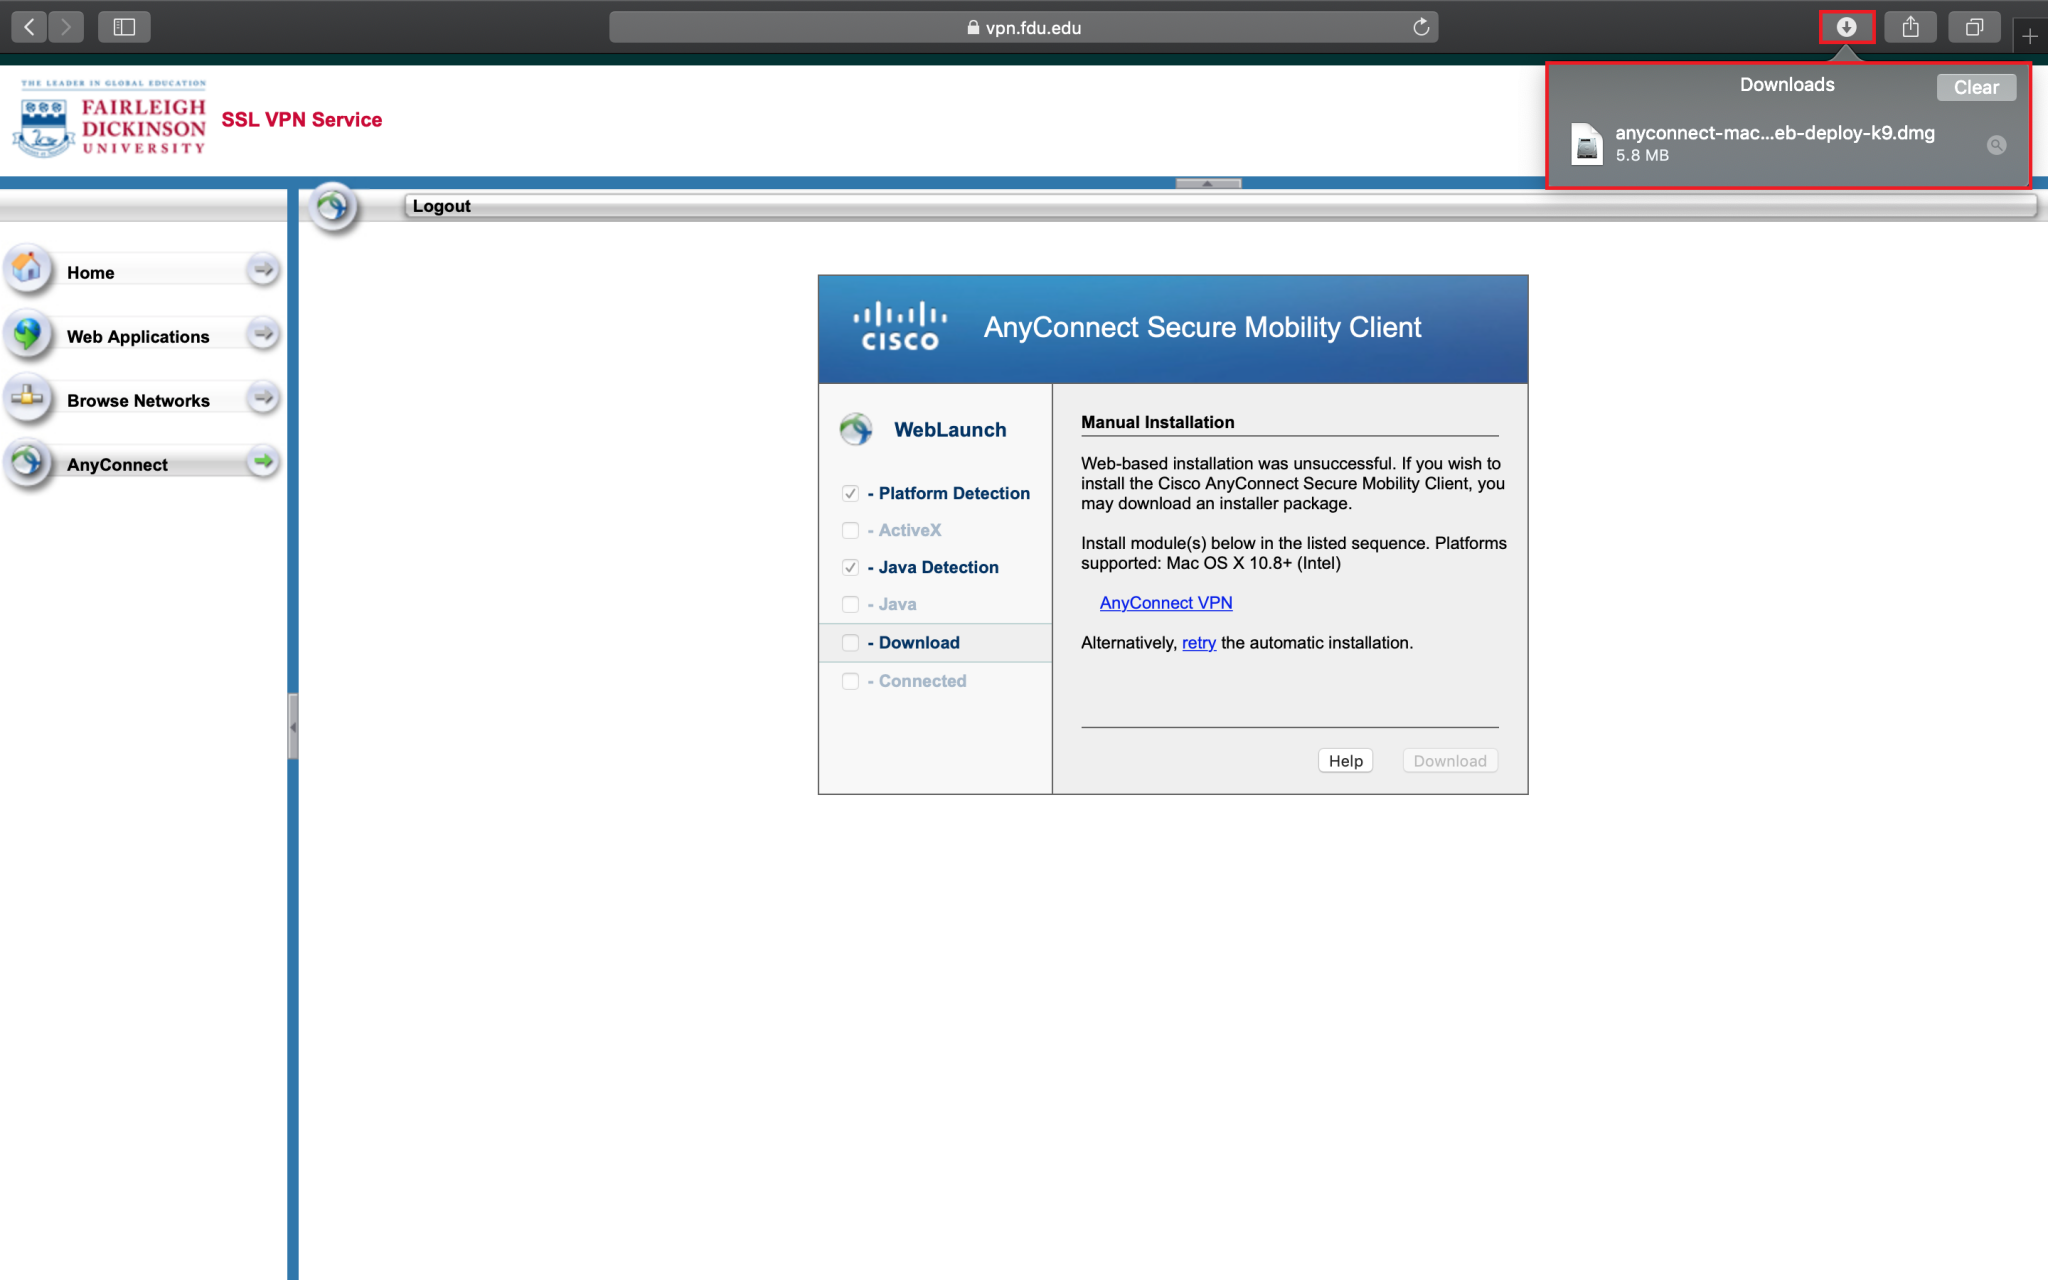Click the 5.8 MB file size
Image resolution: width=2048 pixels, height=1280 pixels.
(x=1642, y=156)
